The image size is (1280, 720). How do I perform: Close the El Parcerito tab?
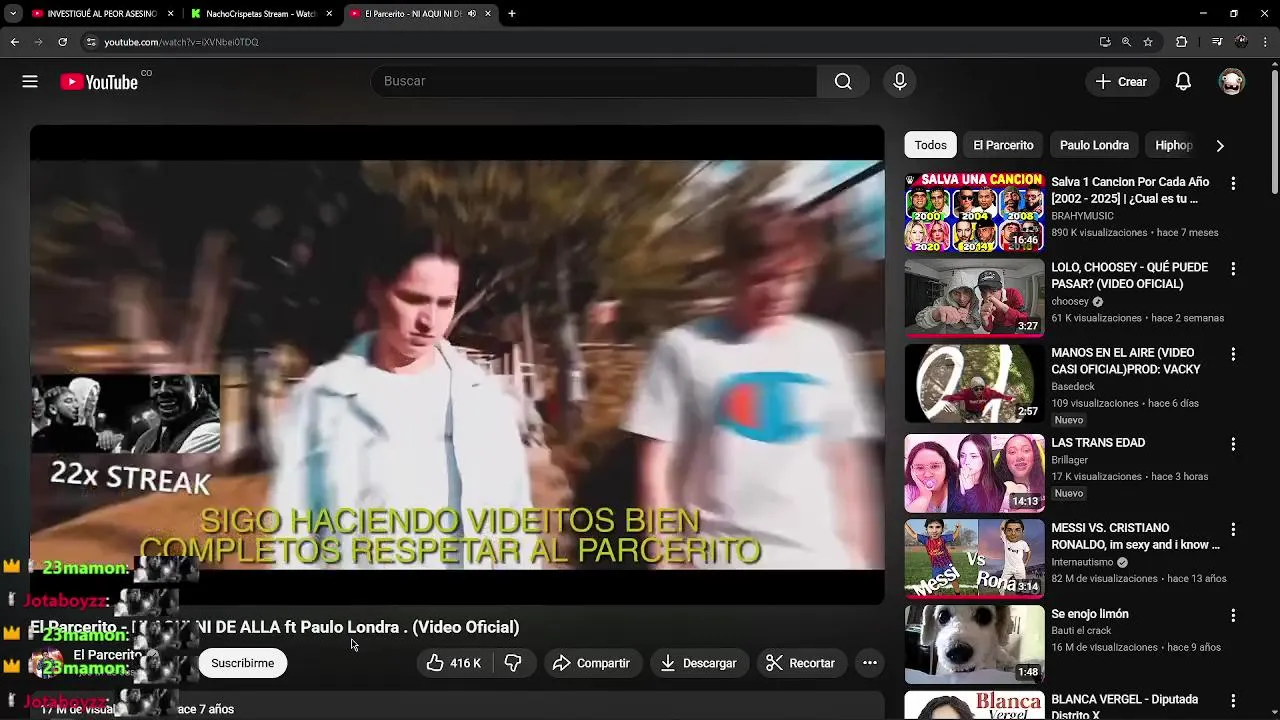click(488, 14)
